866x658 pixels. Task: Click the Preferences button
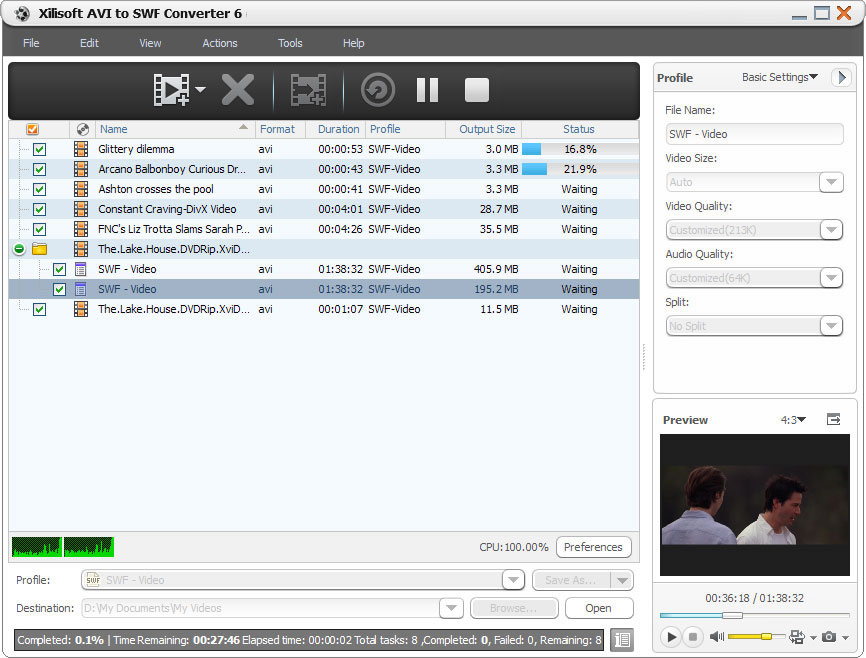594,547
